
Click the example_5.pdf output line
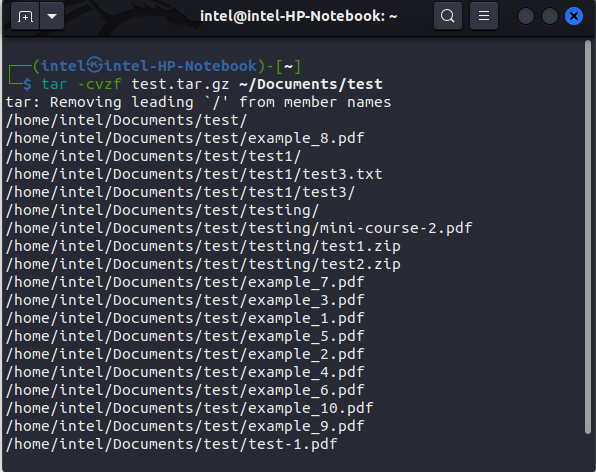click(185, 336)
